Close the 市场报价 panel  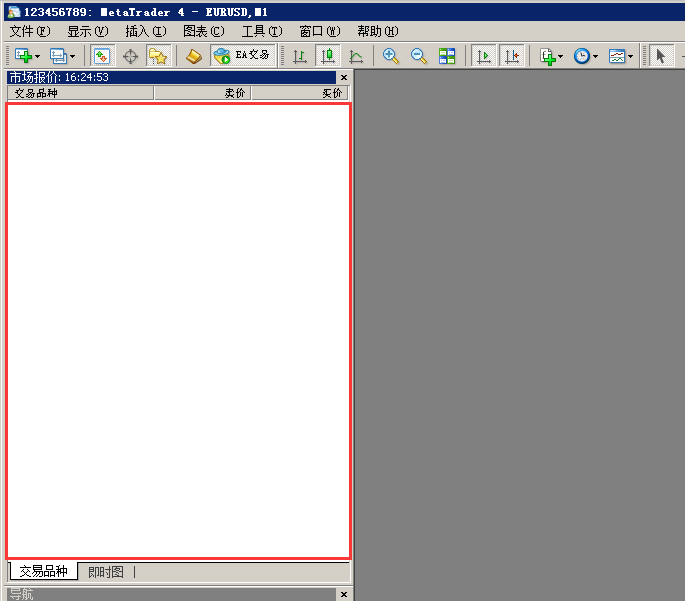(x=344, y=77)
